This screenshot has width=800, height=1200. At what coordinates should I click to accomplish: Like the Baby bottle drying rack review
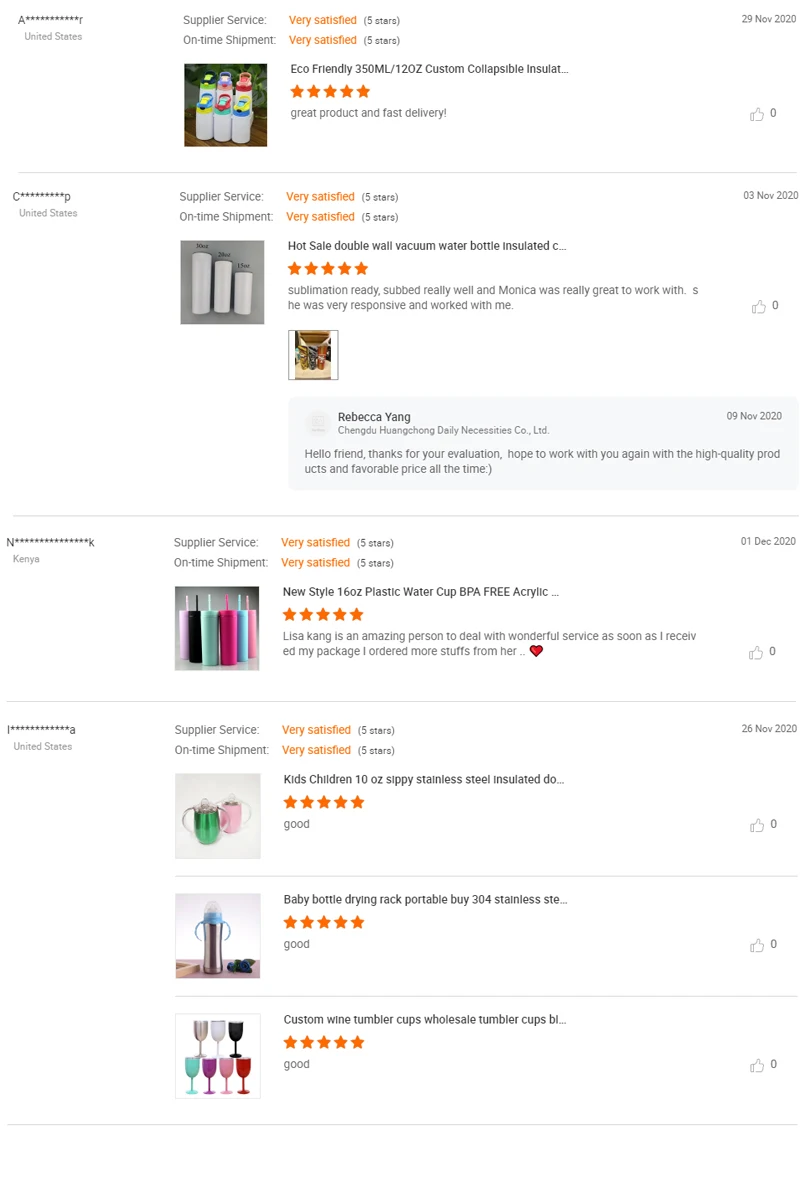click(757, 945)
